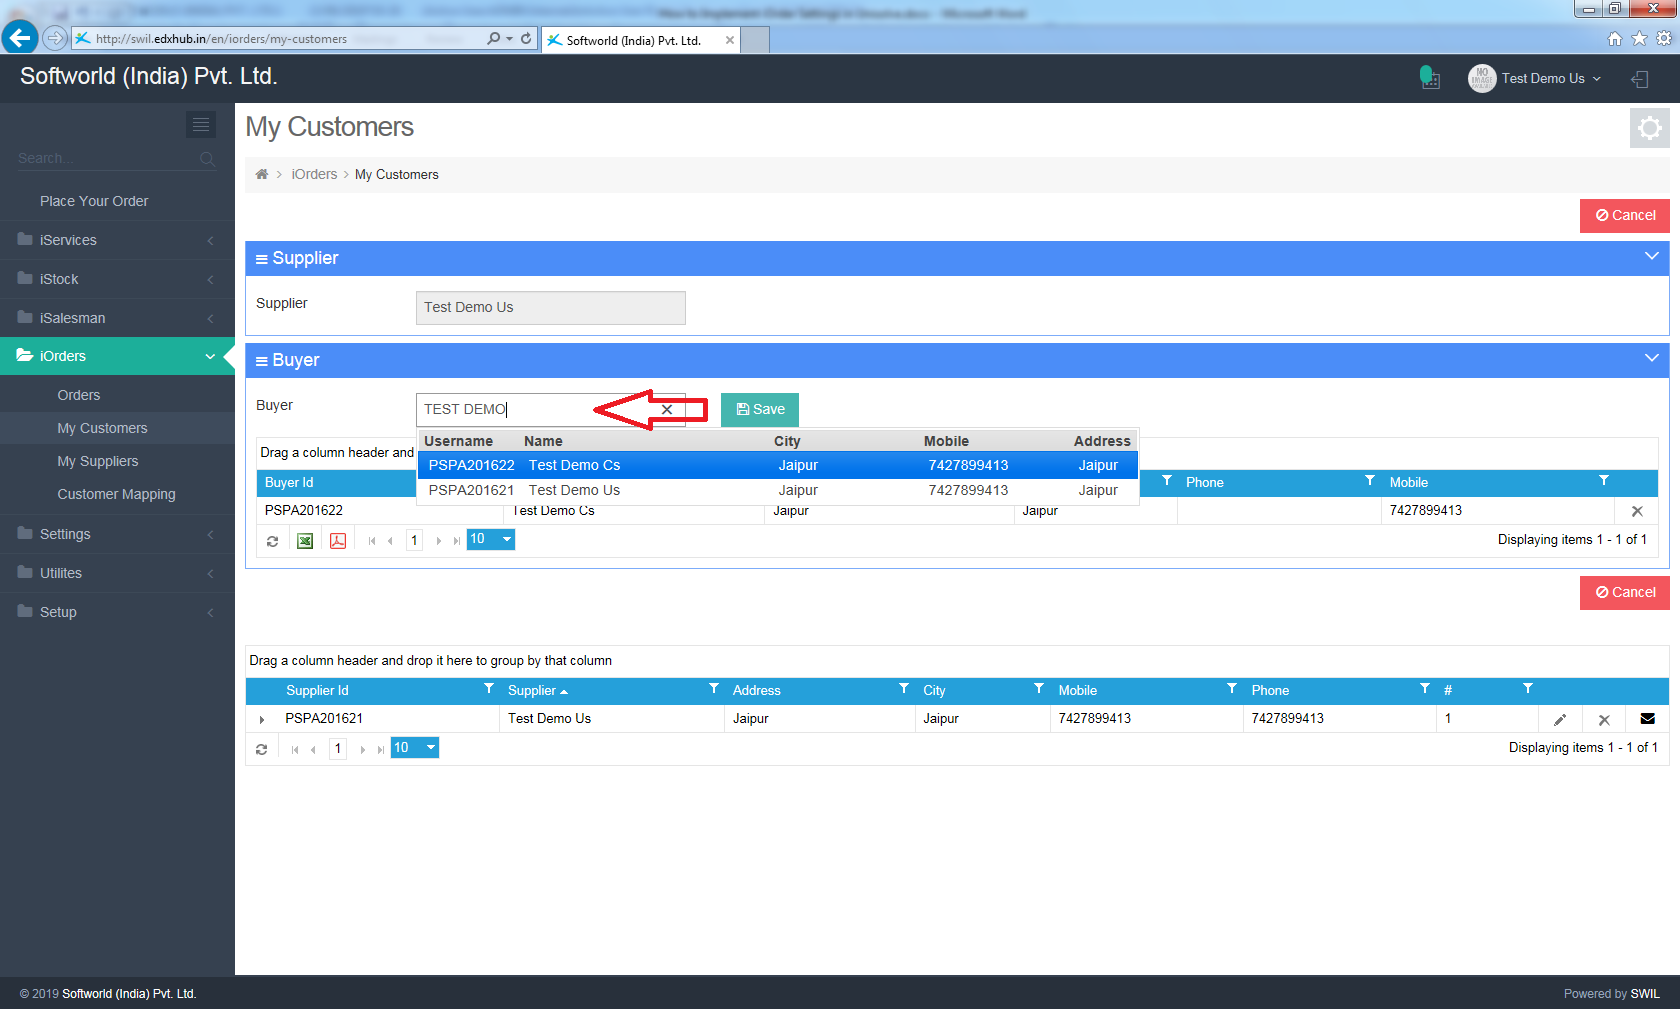The height and width of the screenshot is (1009, 1680).
Task: Open browser home page icon
Action: (1614, 38)
